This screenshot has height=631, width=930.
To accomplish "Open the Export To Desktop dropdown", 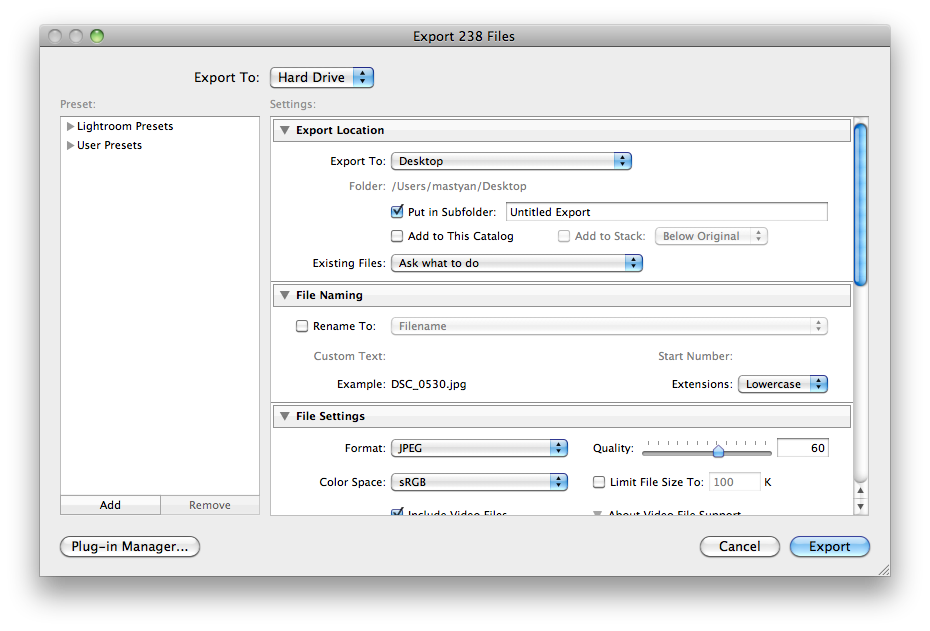I will (x=511, y=161).
